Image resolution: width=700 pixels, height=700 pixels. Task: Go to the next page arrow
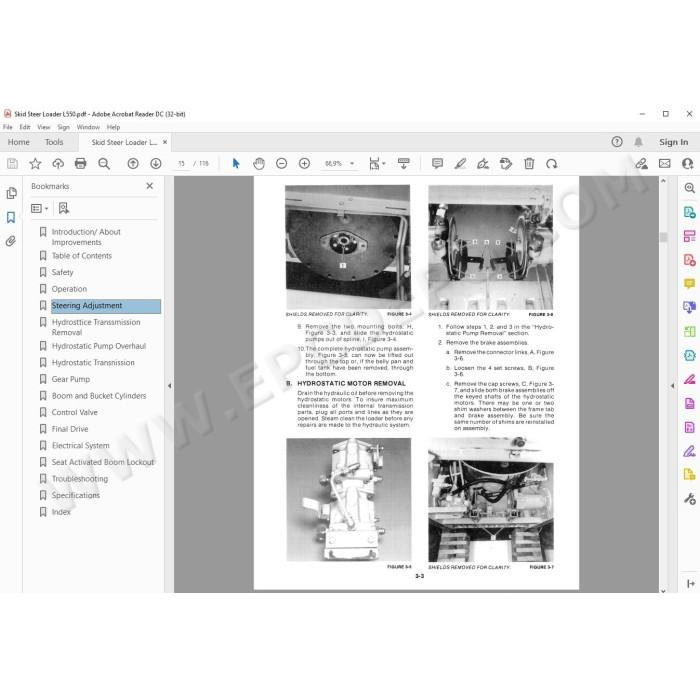156,164
